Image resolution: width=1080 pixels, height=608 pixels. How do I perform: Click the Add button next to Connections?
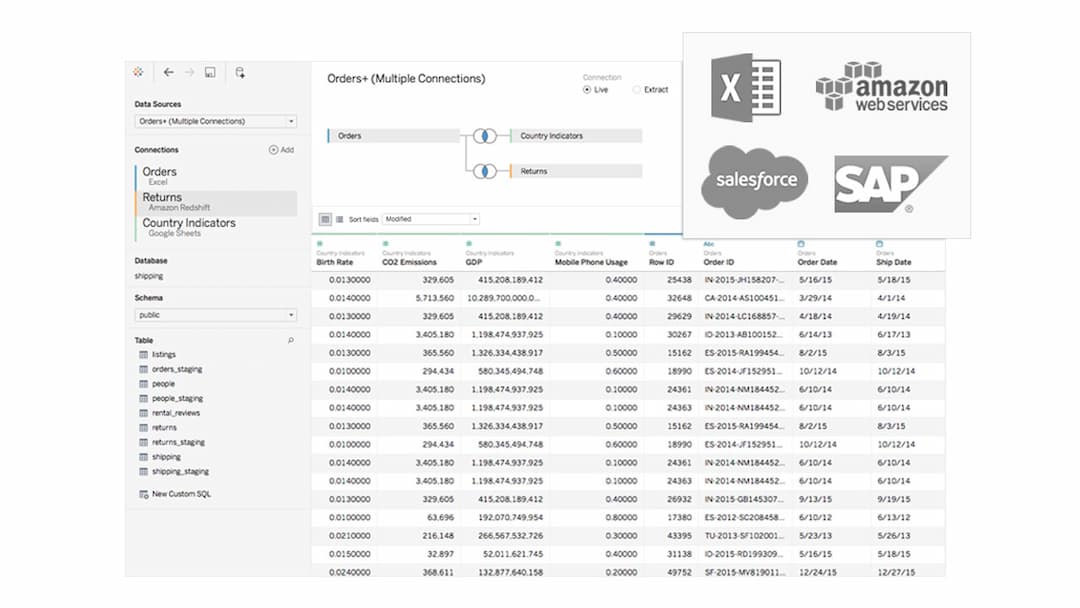coord(280,149)
